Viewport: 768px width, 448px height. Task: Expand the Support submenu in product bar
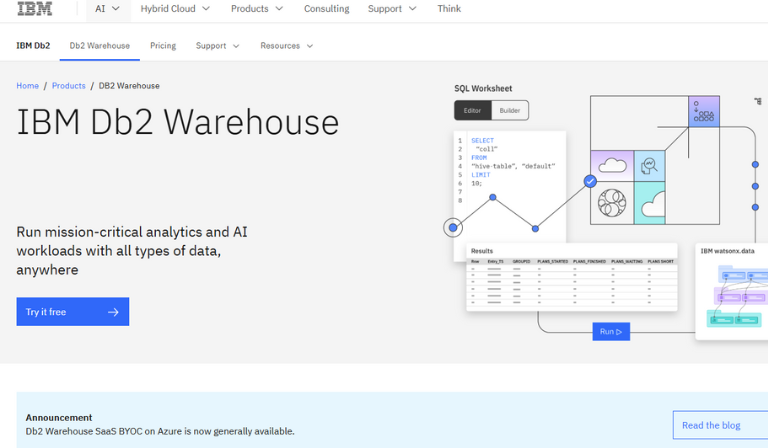tap(217, 46)
